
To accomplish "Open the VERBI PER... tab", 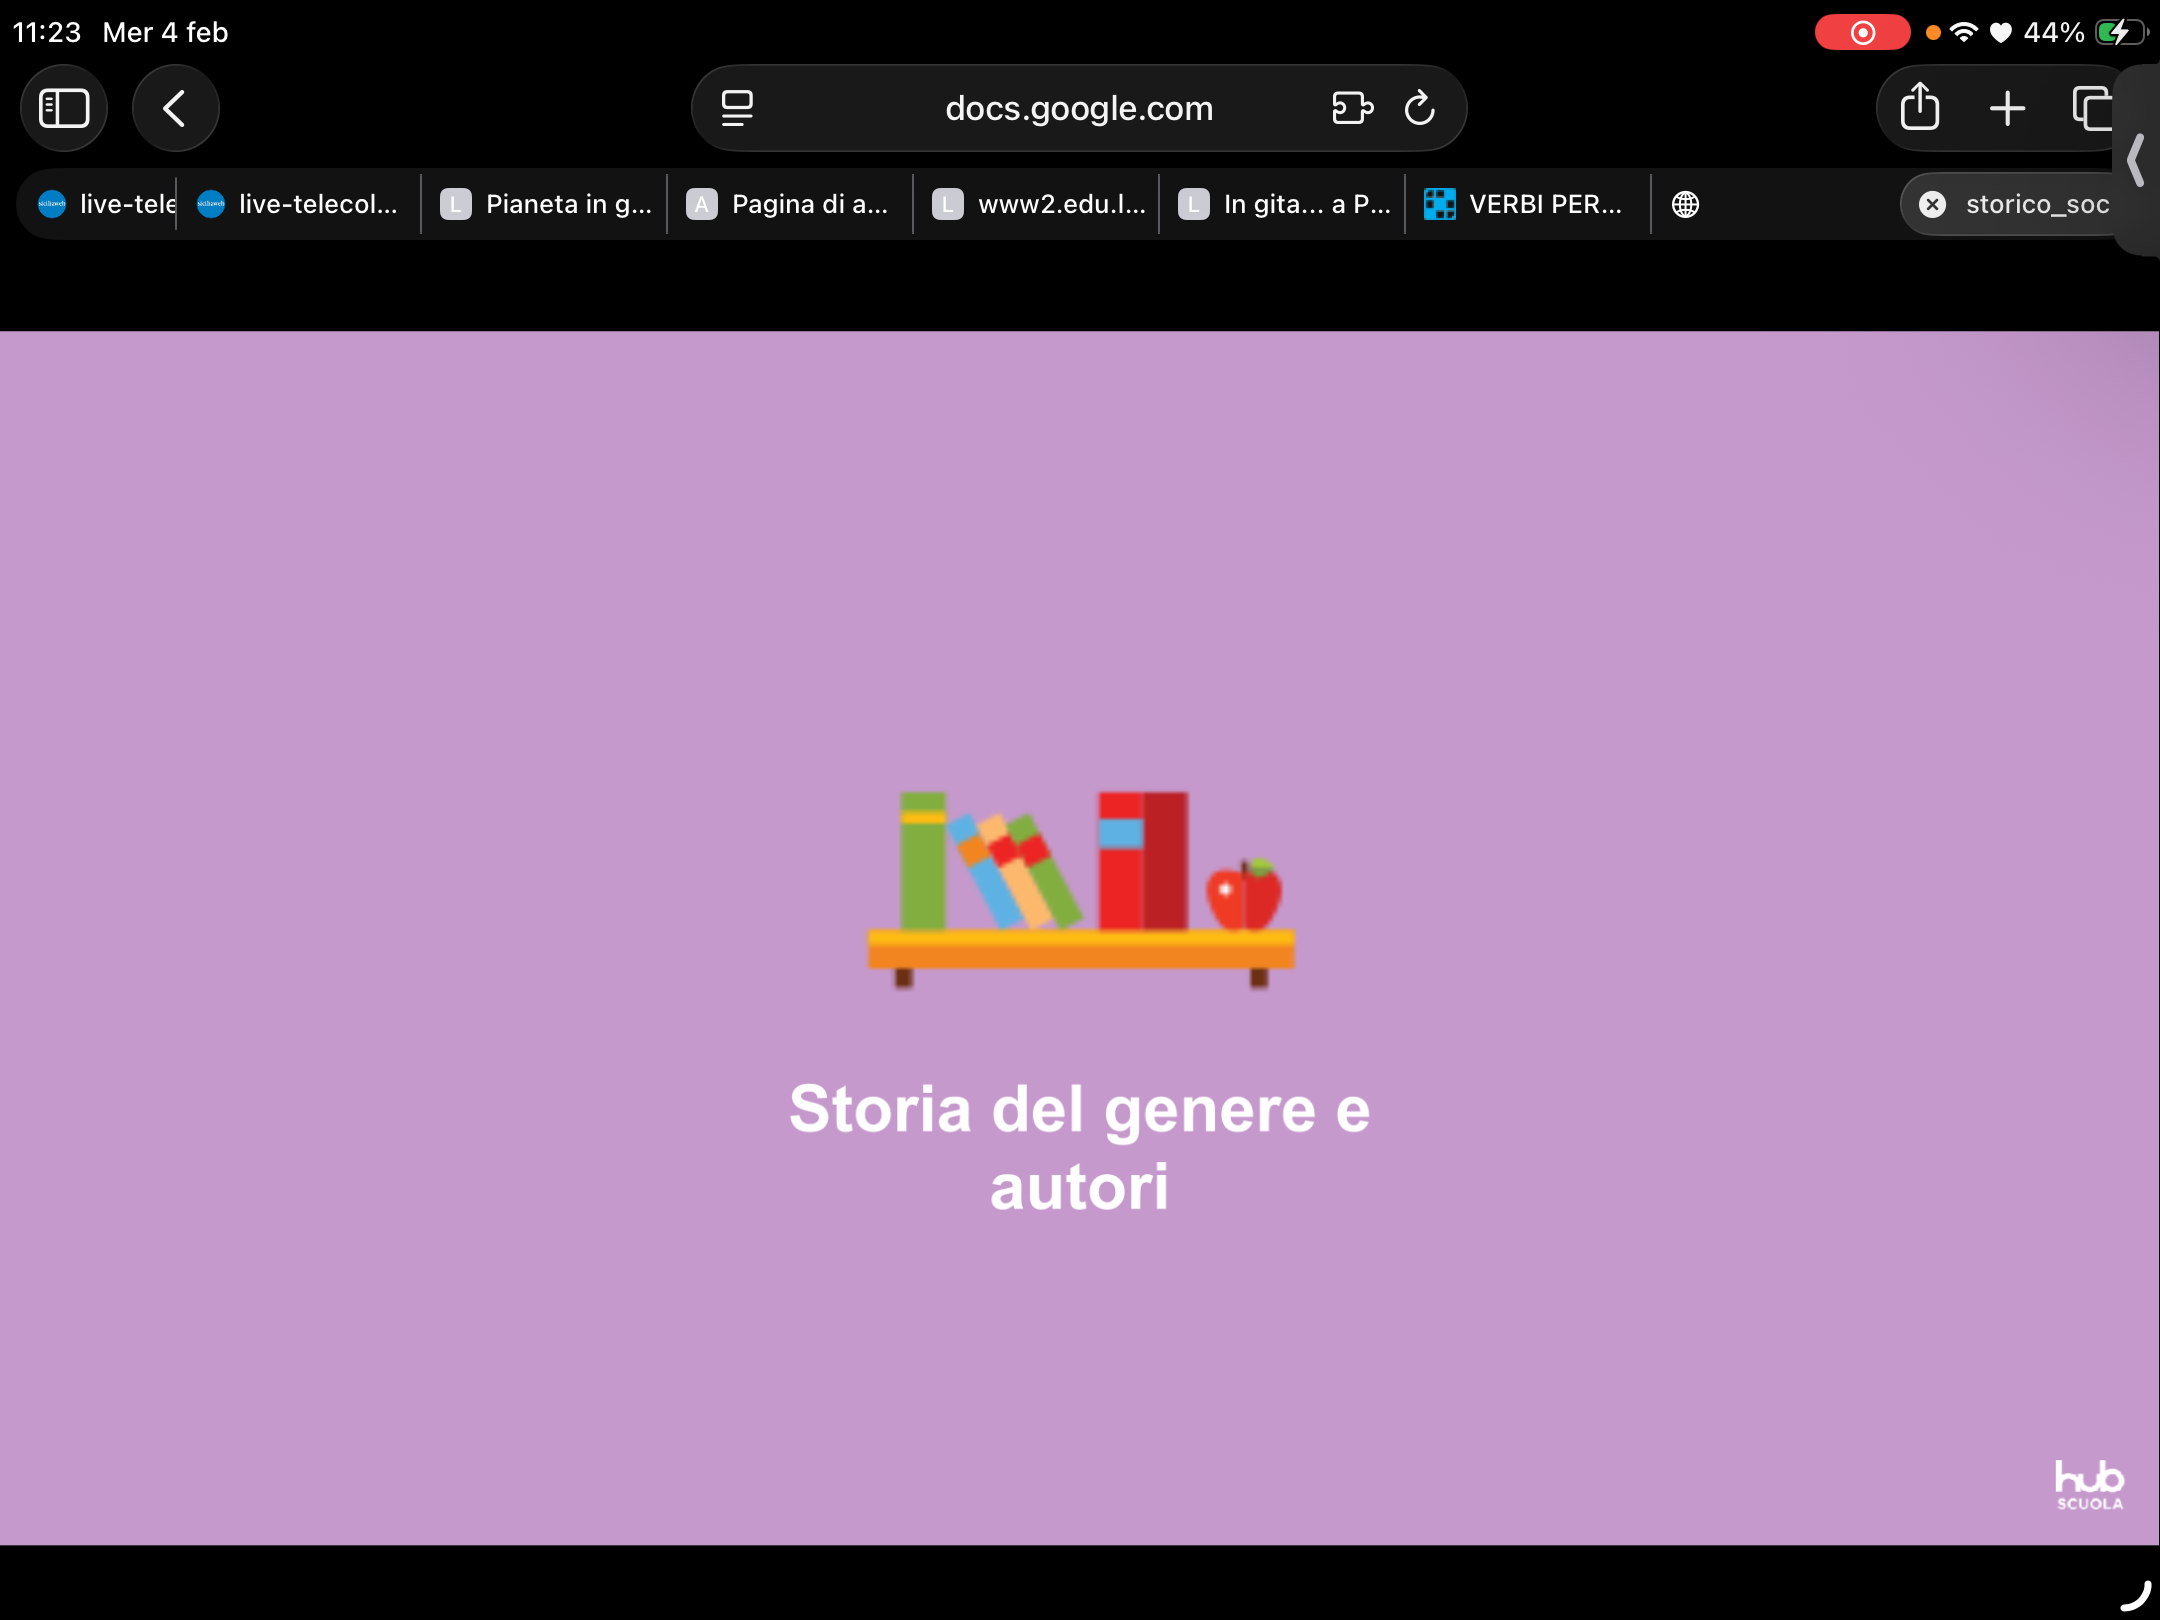I will click(1526, 204).
